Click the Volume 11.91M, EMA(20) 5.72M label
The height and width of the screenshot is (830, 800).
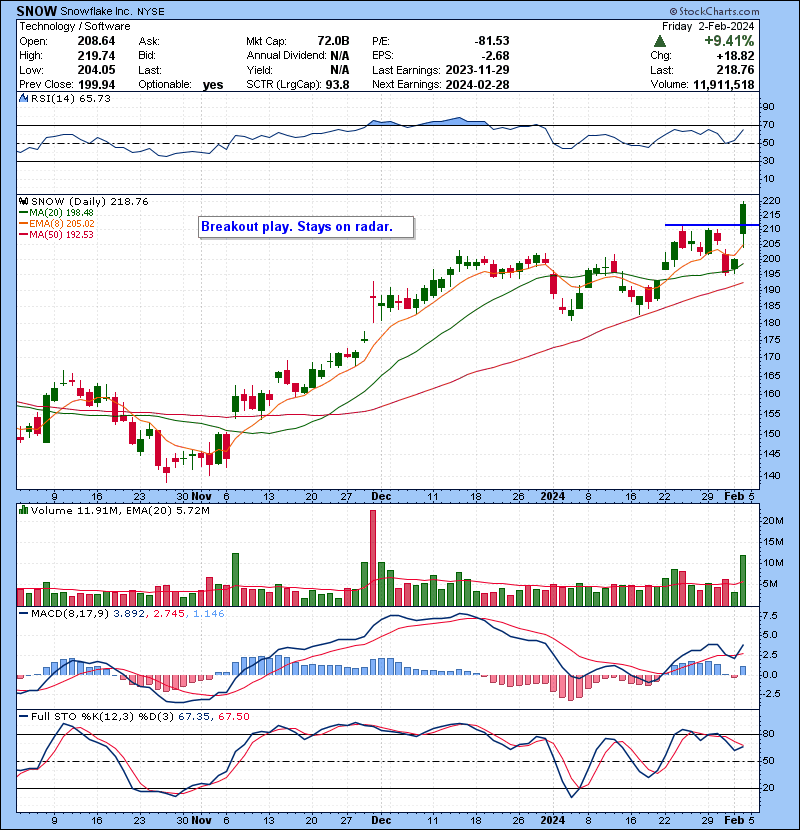coord(120,510)
